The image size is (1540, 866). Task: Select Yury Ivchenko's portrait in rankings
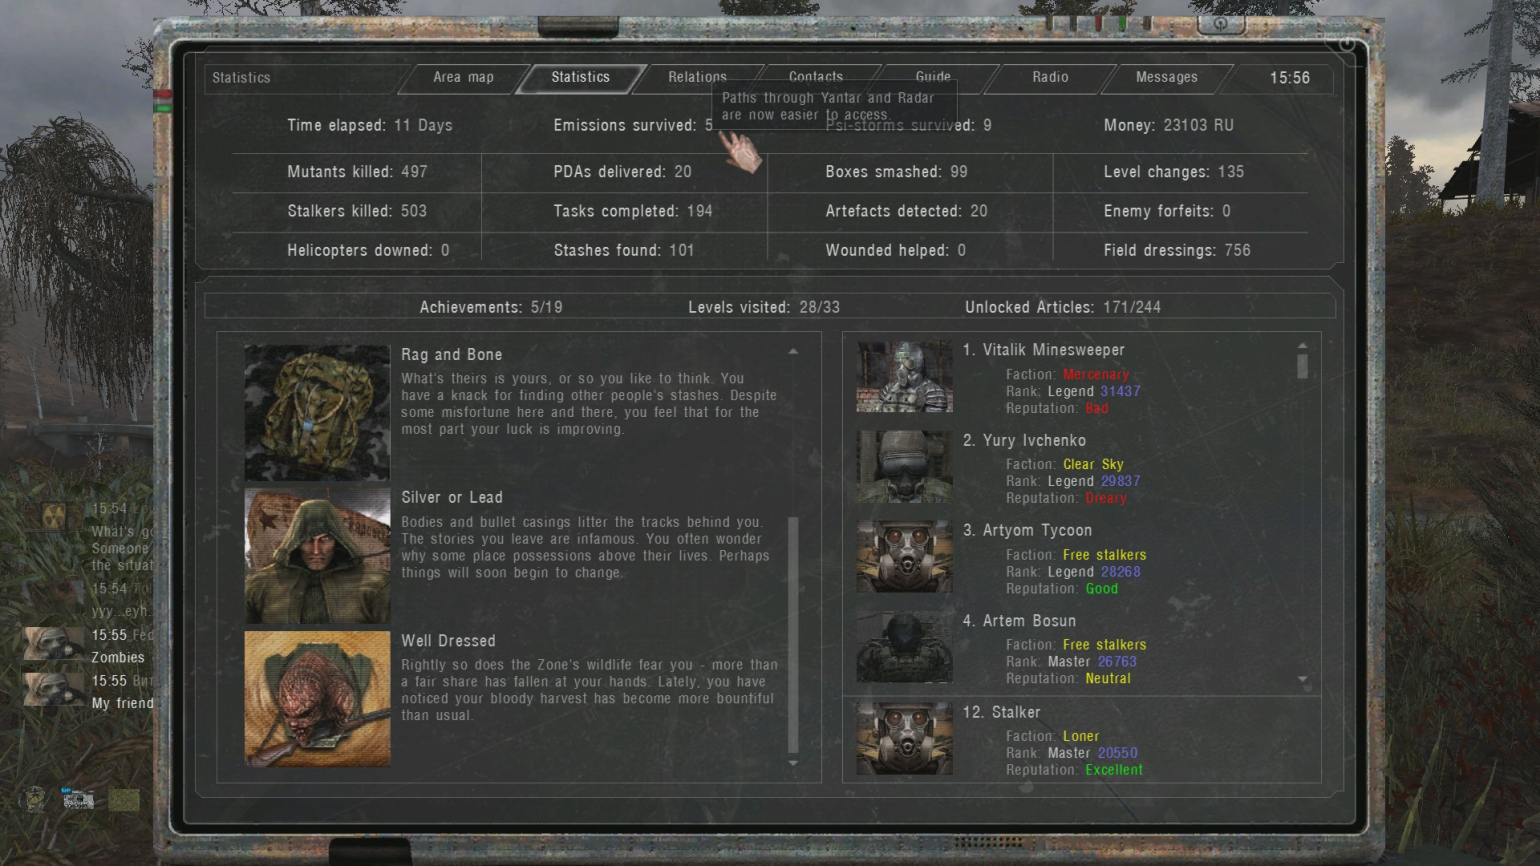point(904,467)
